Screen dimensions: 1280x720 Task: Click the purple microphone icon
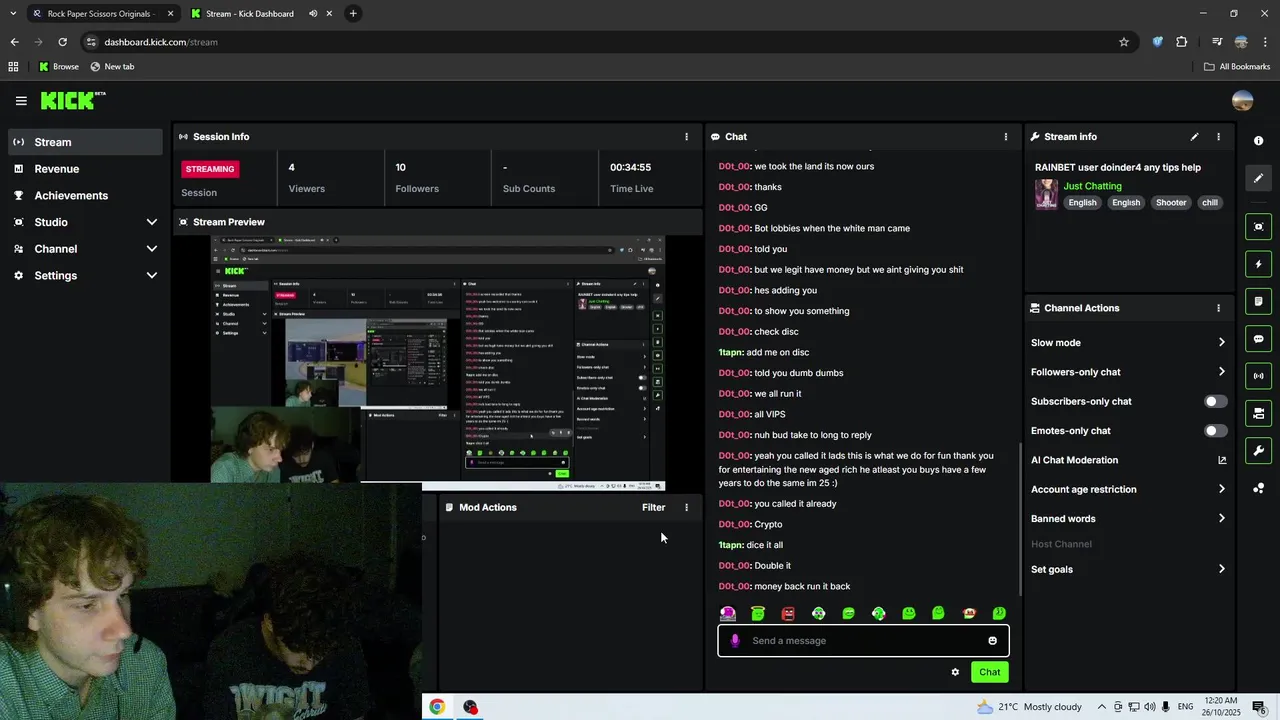[735, 641]
